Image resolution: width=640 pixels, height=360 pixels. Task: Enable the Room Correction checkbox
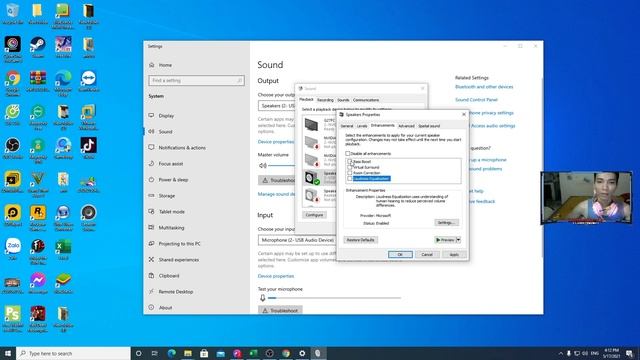(350, 173)
